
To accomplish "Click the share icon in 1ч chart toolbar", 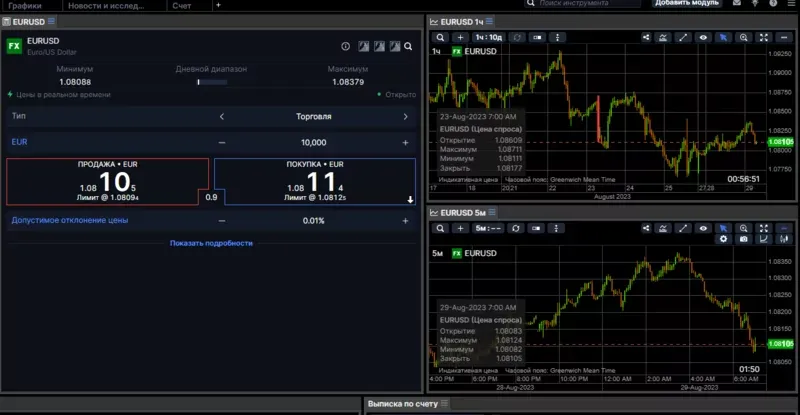I will [x=646, y=37].
